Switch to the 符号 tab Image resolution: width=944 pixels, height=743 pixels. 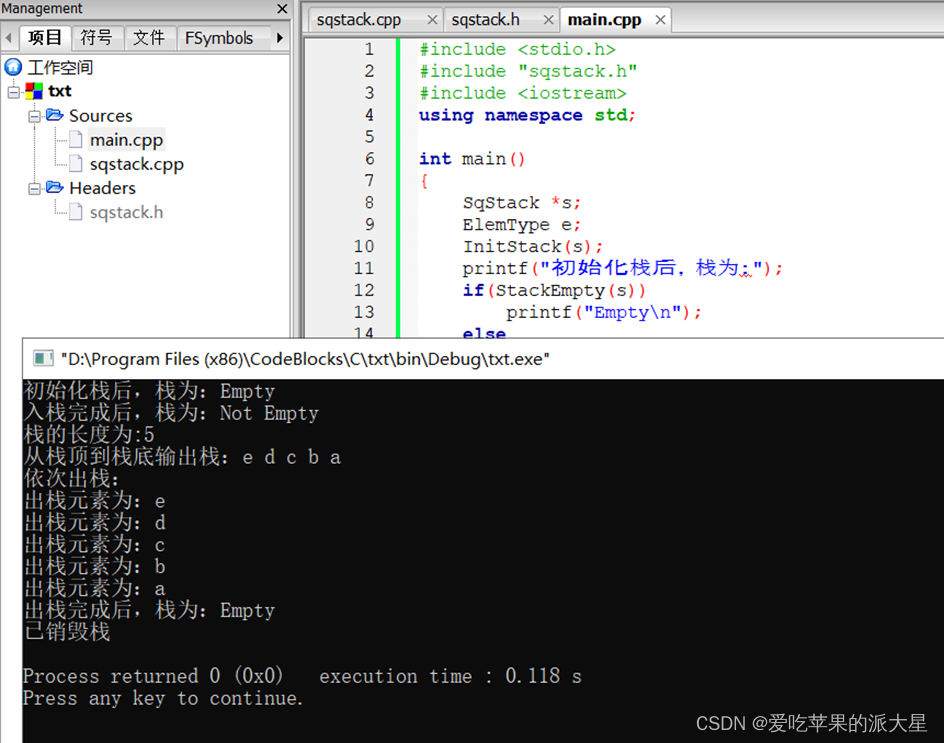[x=97, y=38]
